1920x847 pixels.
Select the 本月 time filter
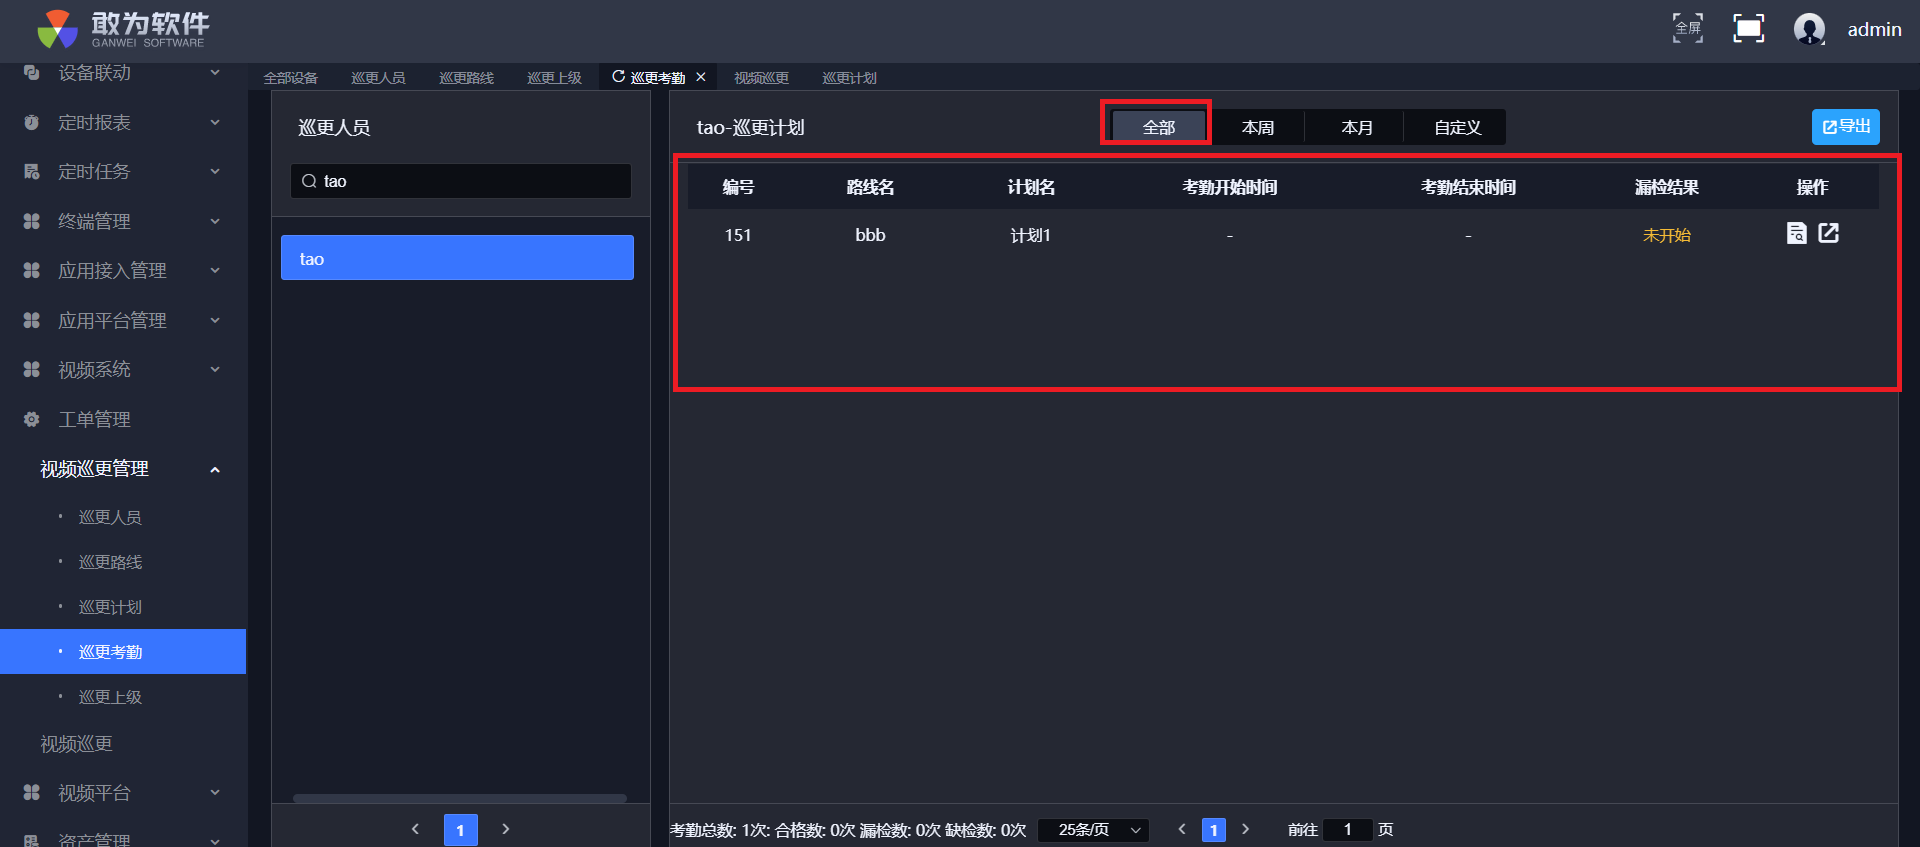click(1357, 127)
